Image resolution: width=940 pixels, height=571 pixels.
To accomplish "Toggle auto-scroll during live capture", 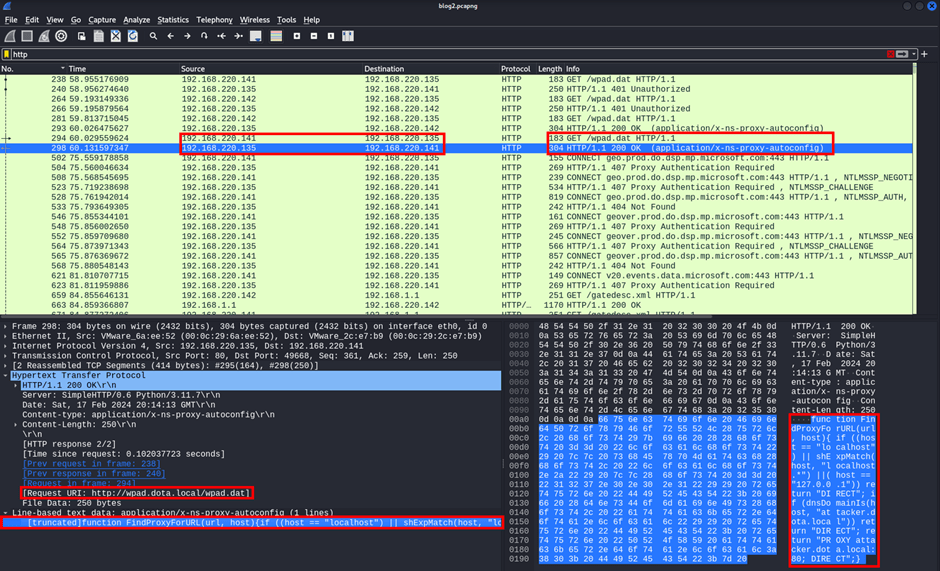I will coord(255,36).
